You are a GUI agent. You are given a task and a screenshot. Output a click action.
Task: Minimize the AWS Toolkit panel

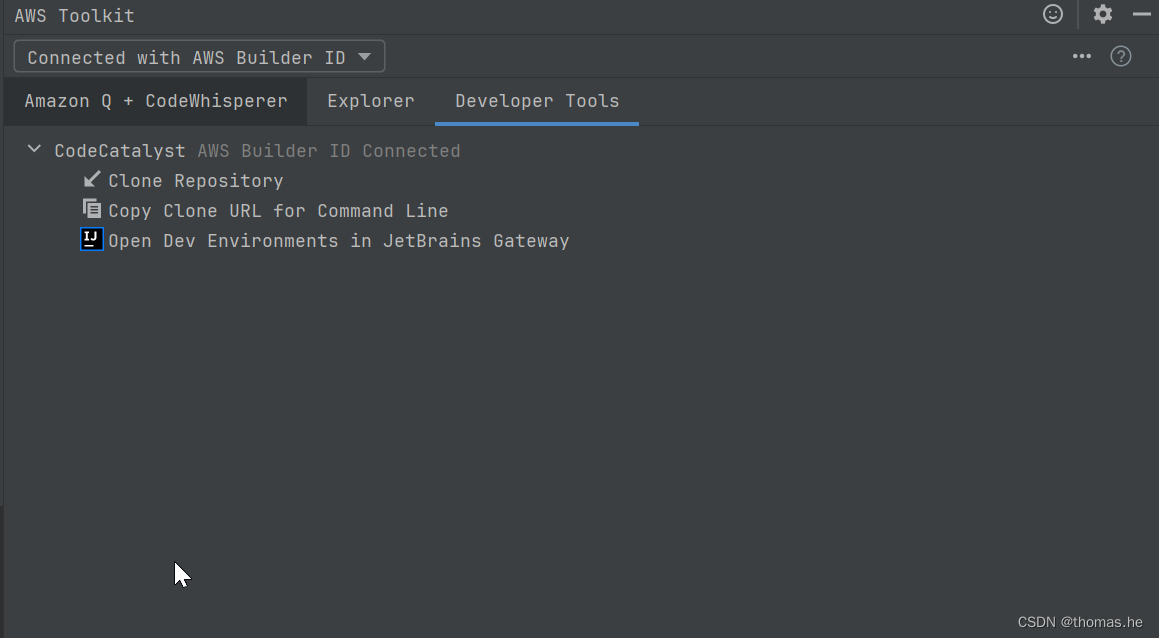[1141, 14]
